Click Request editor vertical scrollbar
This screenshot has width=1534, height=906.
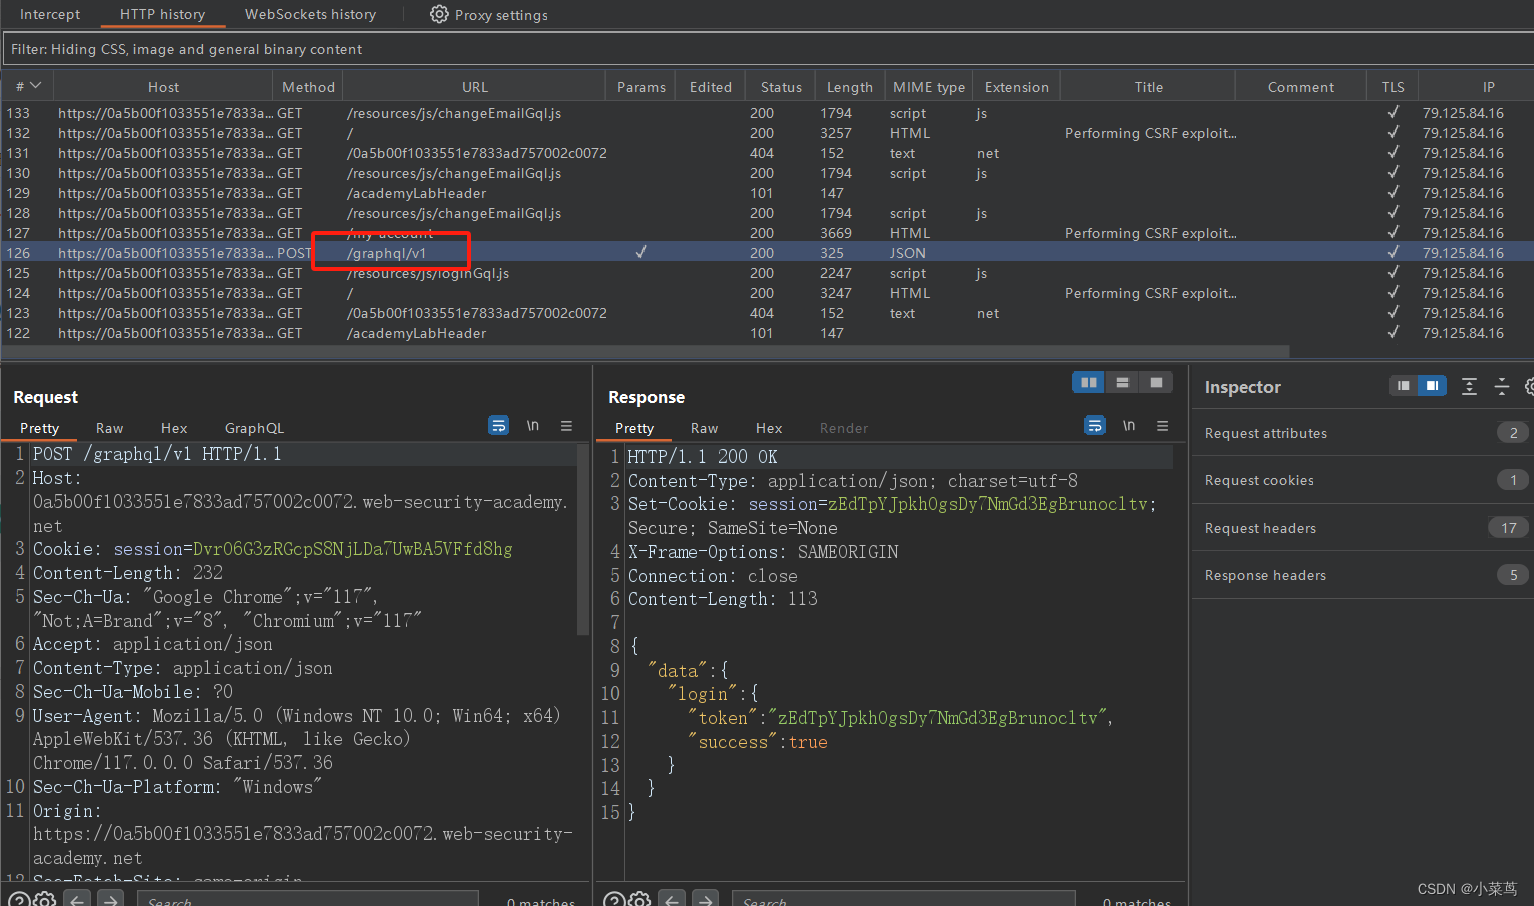tap(583, 540)
